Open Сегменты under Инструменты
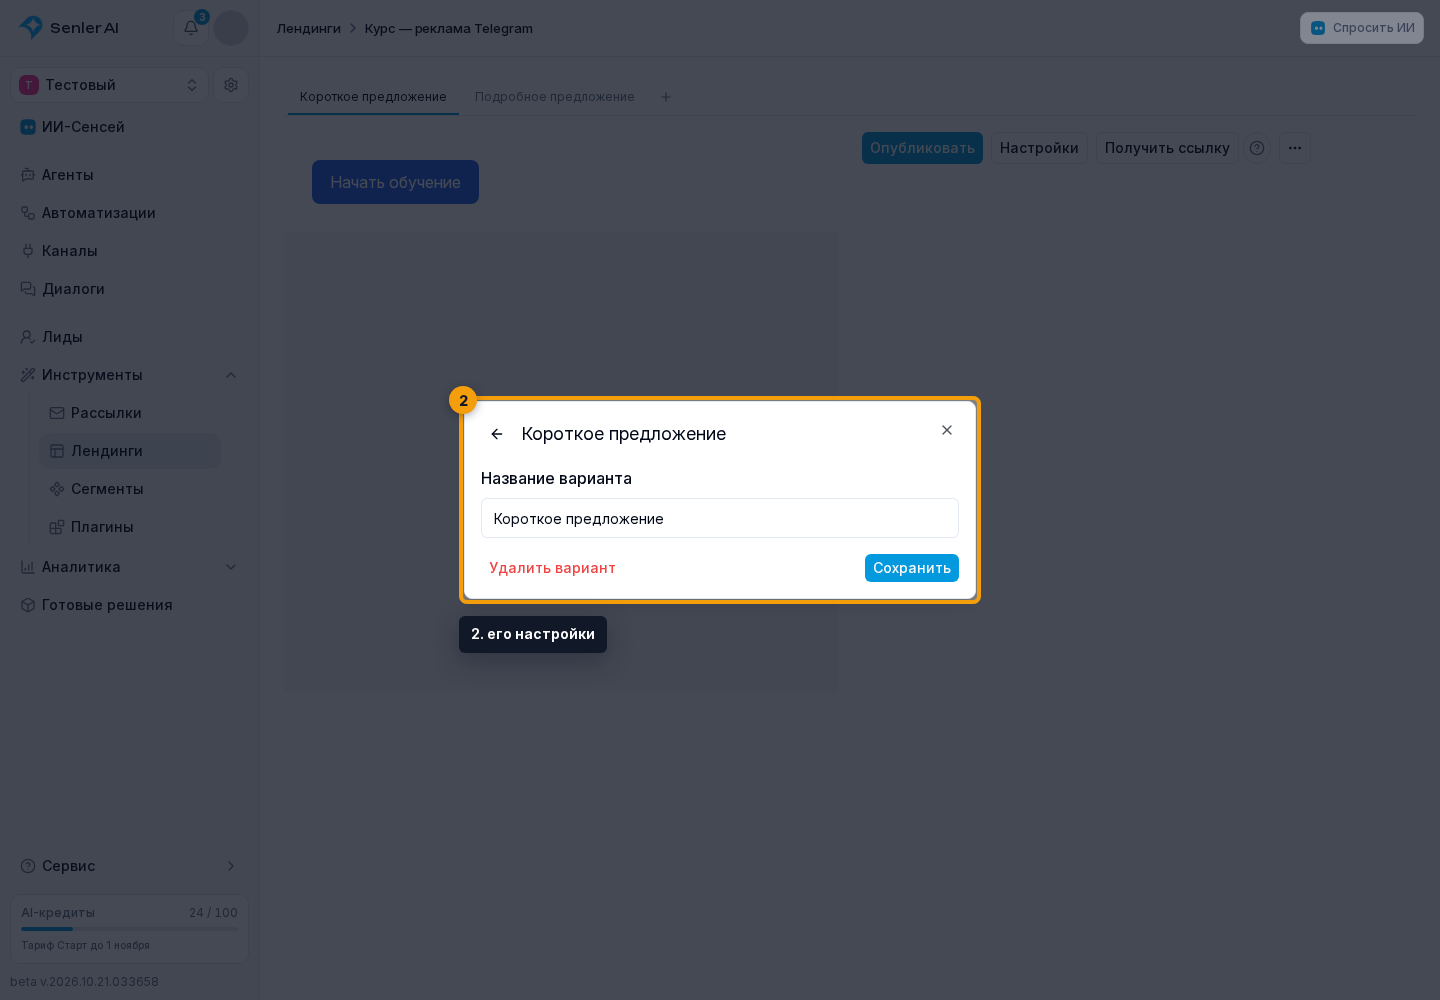This screenshot has width=1440, height=1000. [x=130, y=489]
